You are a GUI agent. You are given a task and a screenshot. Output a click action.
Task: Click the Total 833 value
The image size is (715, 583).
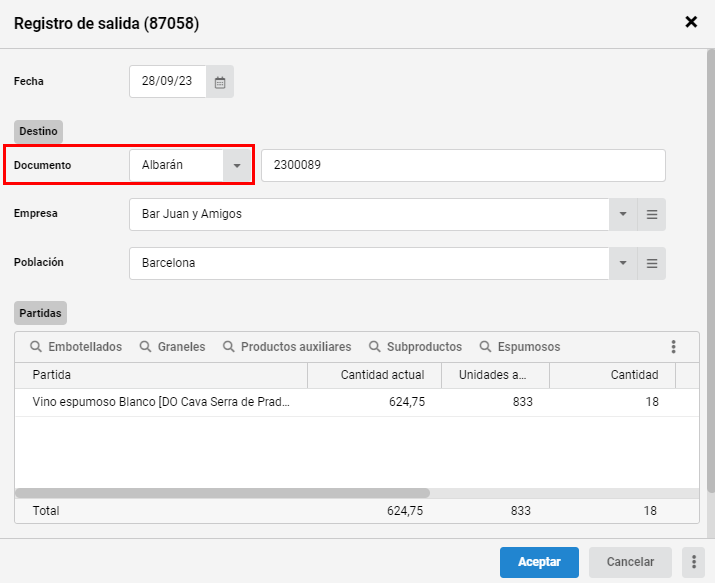coord(521,511)
